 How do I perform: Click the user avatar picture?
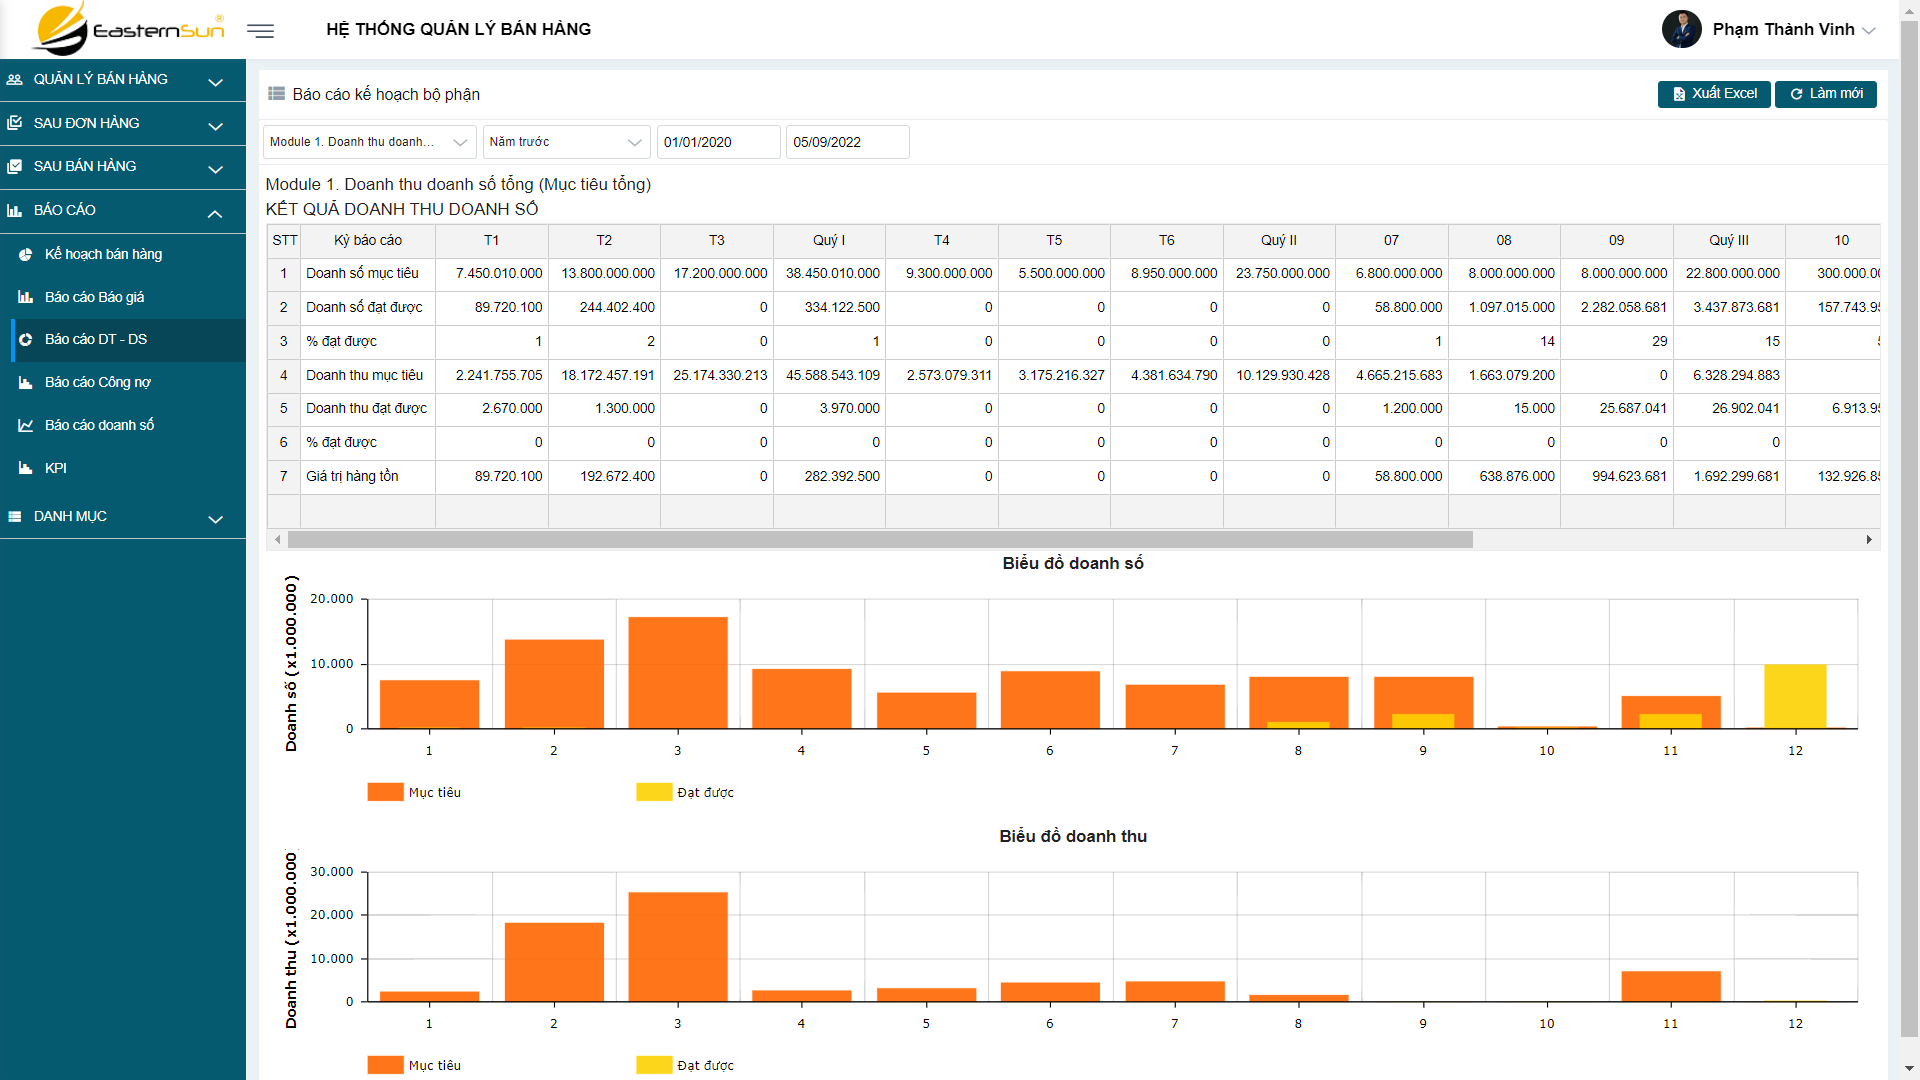1681,29
